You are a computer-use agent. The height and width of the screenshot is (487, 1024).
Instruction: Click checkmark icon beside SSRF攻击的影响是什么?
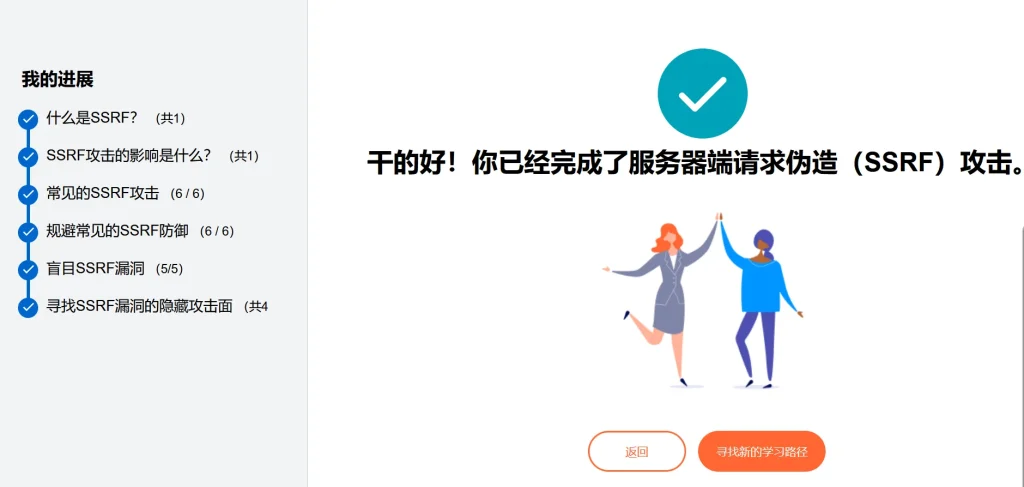tap(28, 157)
